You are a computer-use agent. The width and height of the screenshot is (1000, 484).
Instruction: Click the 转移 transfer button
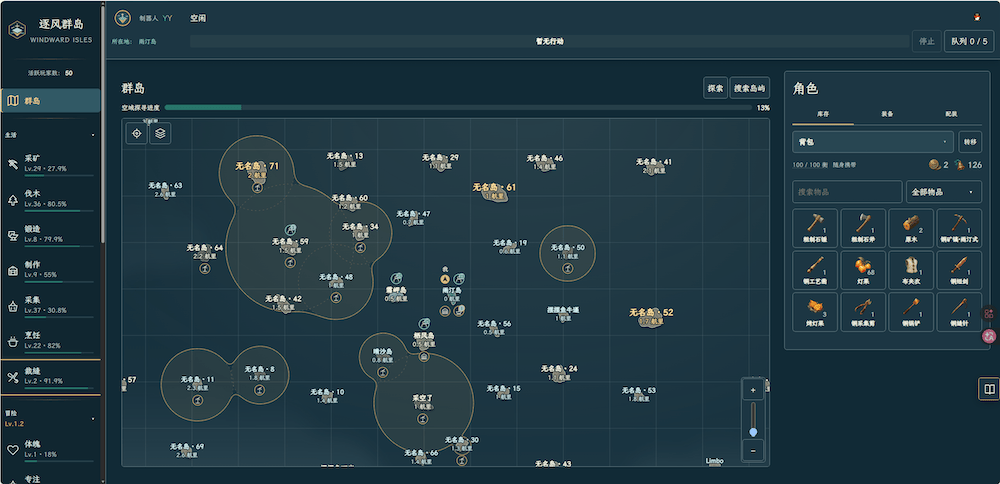[x=970, y=142]
